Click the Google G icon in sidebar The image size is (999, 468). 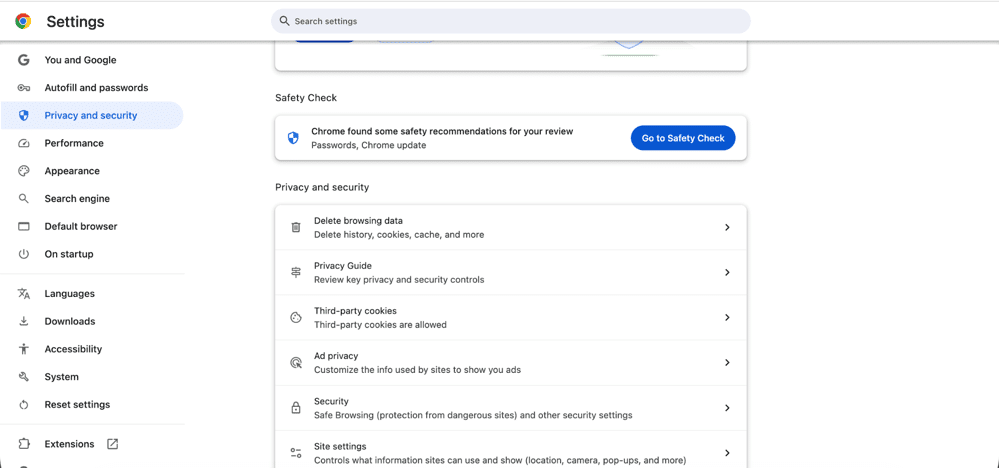tap(24, 60)
